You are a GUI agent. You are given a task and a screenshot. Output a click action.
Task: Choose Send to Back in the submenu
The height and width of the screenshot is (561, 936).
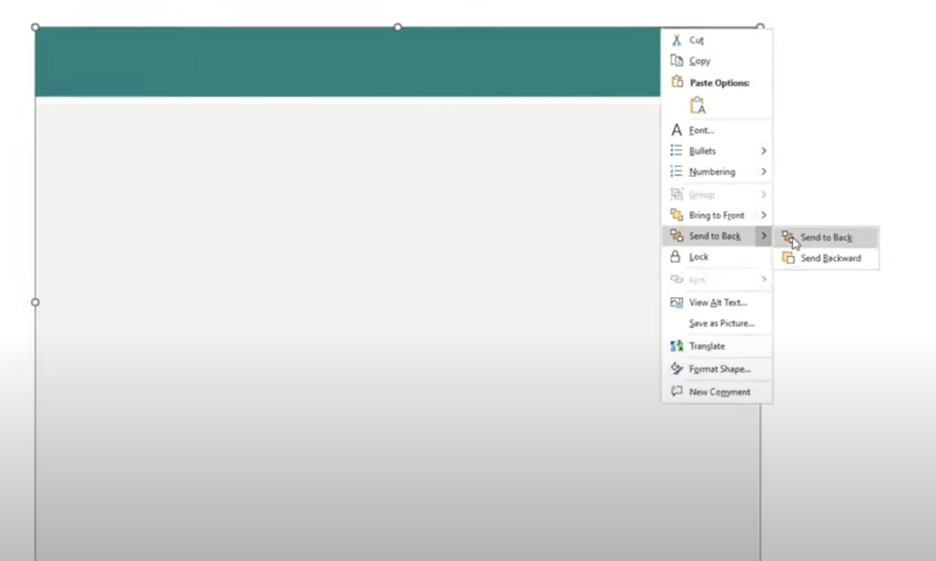[826, 238]
